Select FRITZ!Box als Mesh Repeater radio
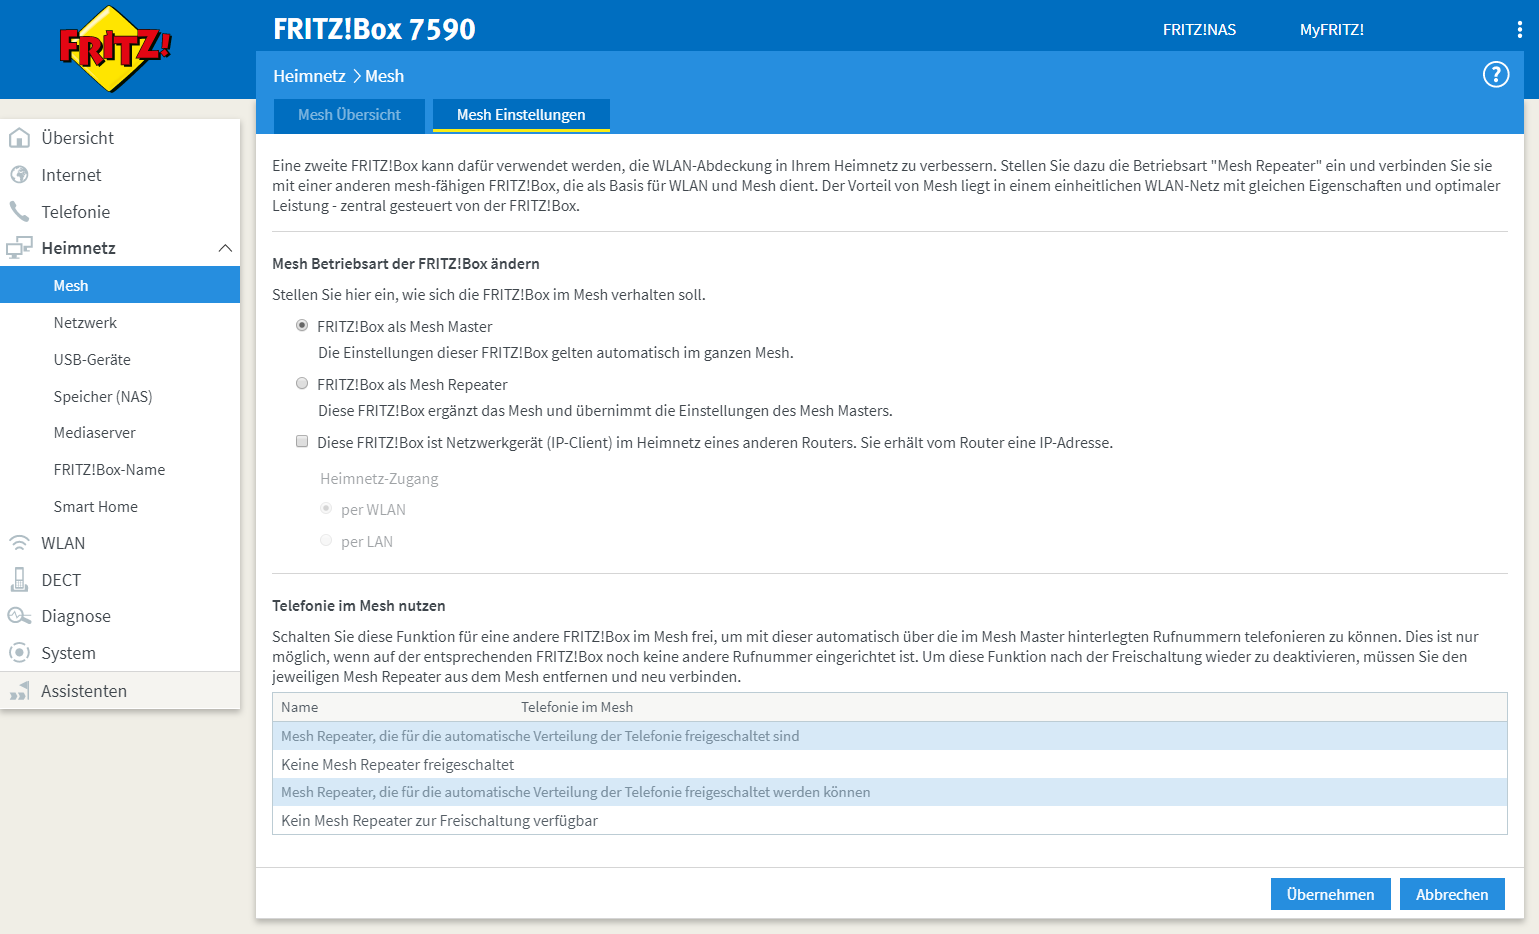1539x934 pixels. [302, 384]
